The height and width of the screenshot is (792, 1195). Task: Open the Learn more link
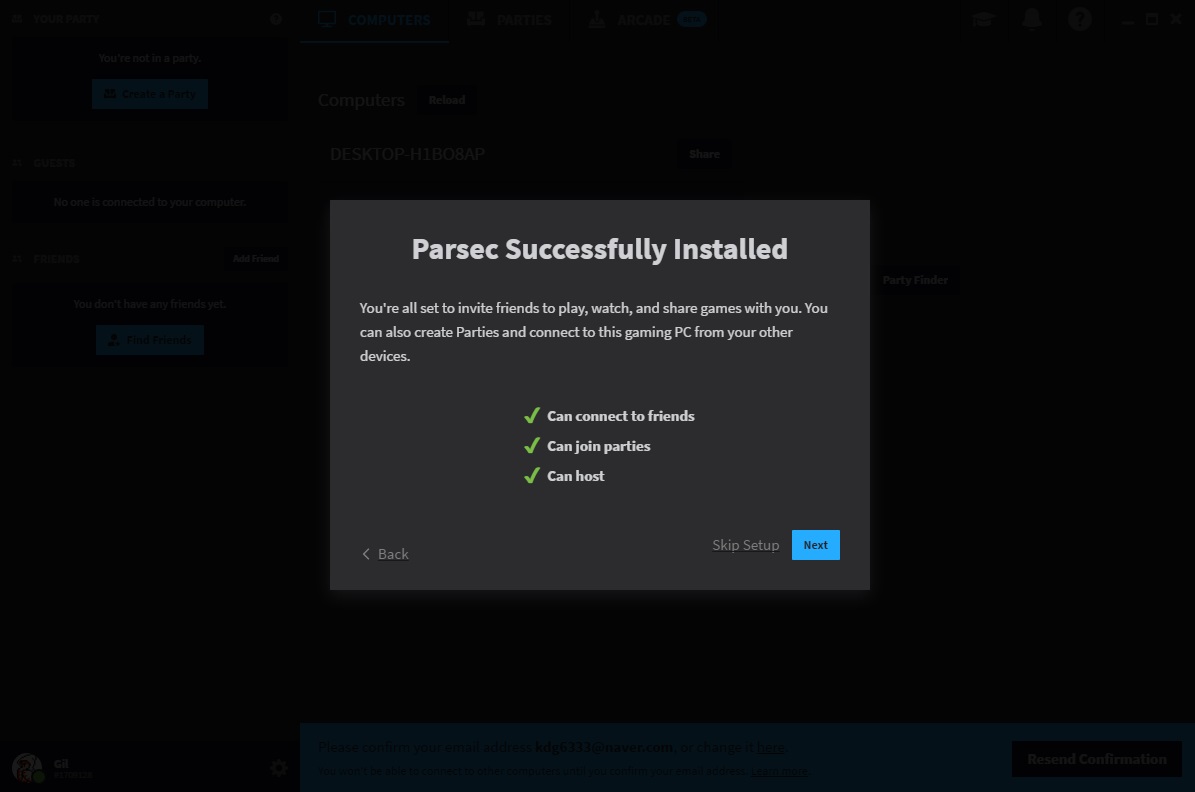click(779, 771)
